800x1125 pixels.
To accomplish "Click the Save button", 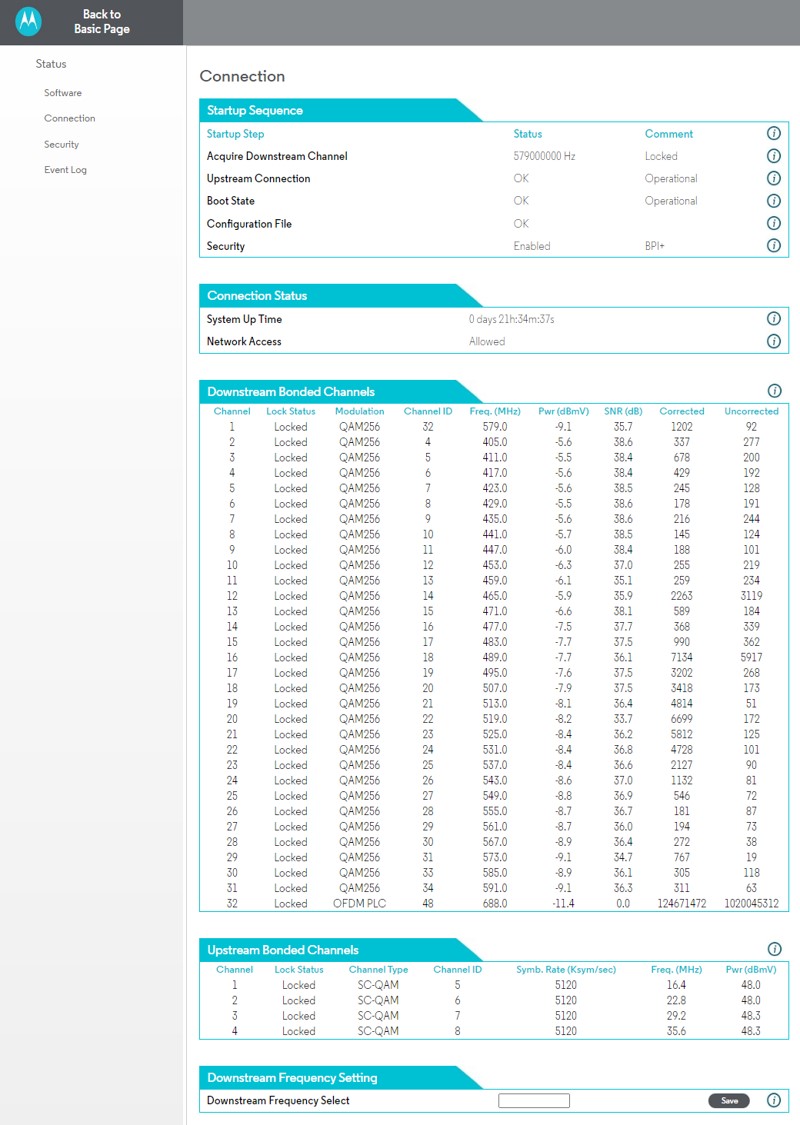I will (x=729, y=1101).
